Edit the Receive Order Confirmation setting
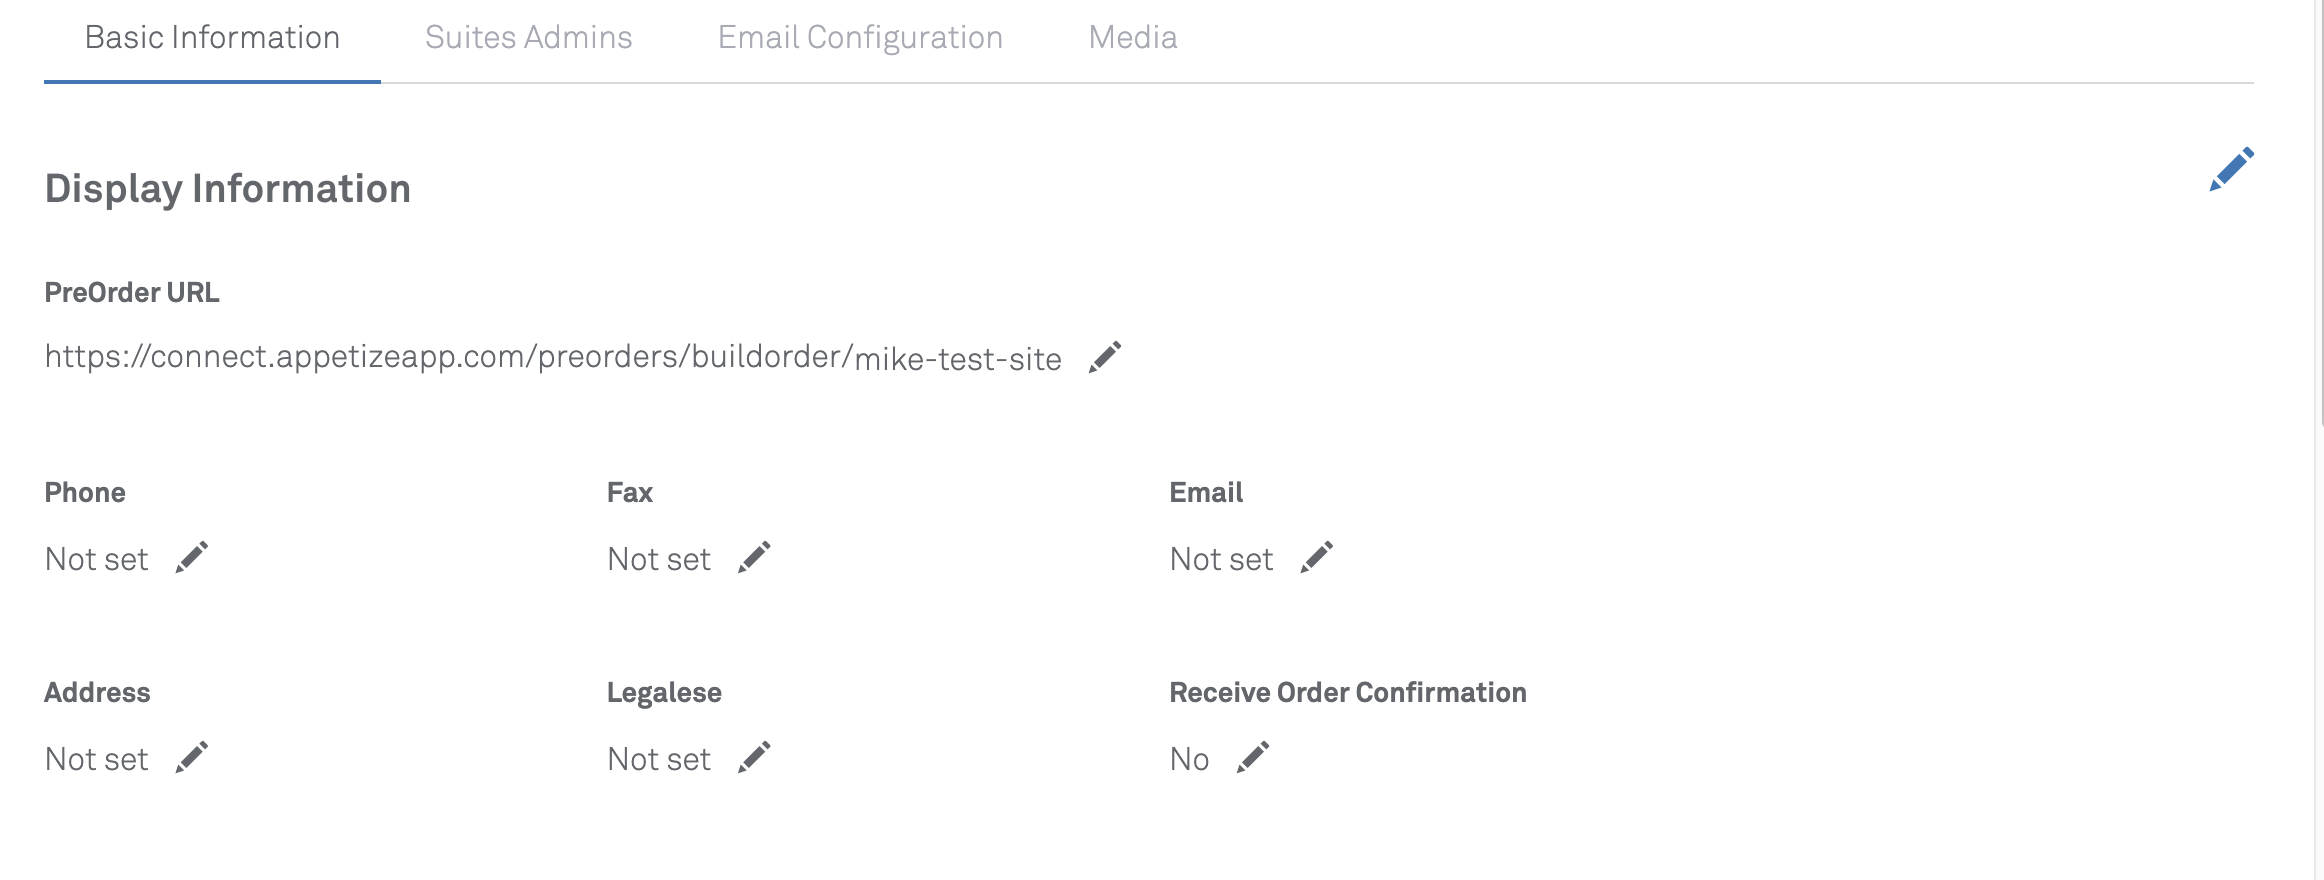Image resolution: width=2324 pixels, height=880 pixels. point(1253,758)
